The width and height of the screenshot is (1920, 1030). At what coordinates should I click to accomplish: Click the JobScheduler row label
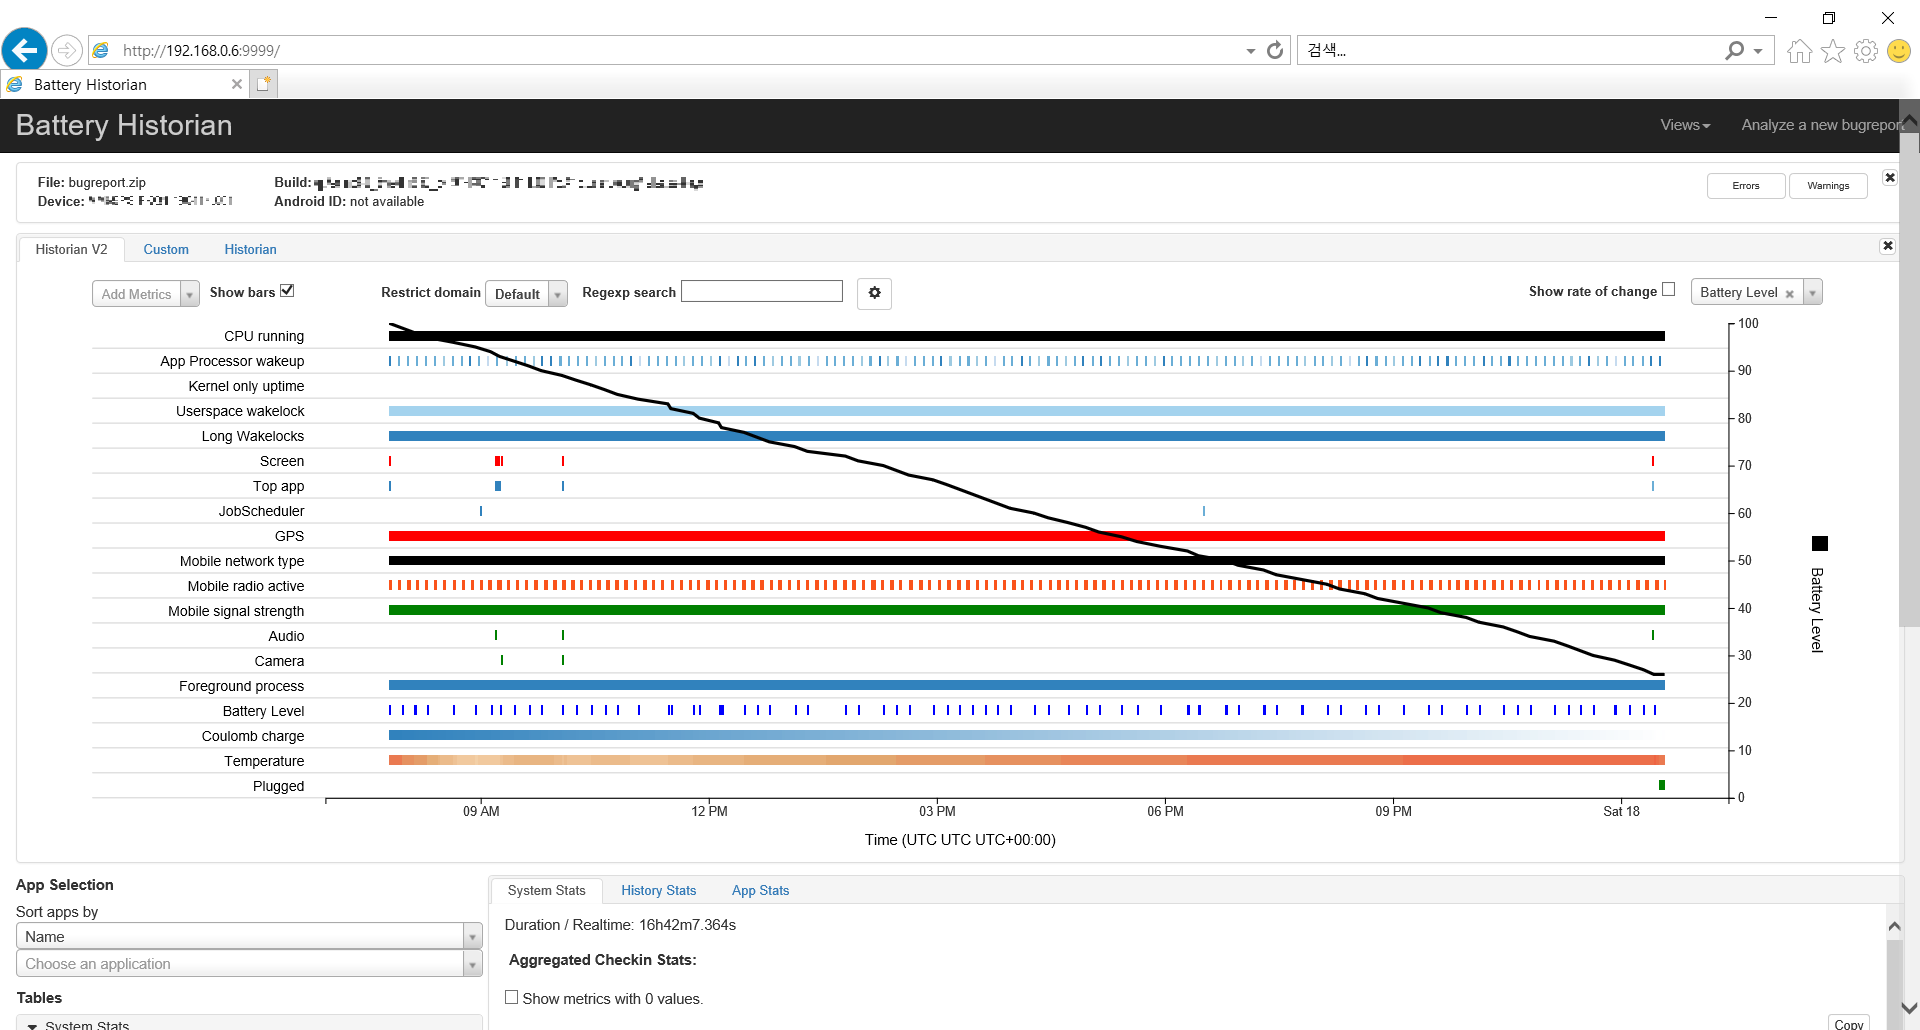coord(261,511)
